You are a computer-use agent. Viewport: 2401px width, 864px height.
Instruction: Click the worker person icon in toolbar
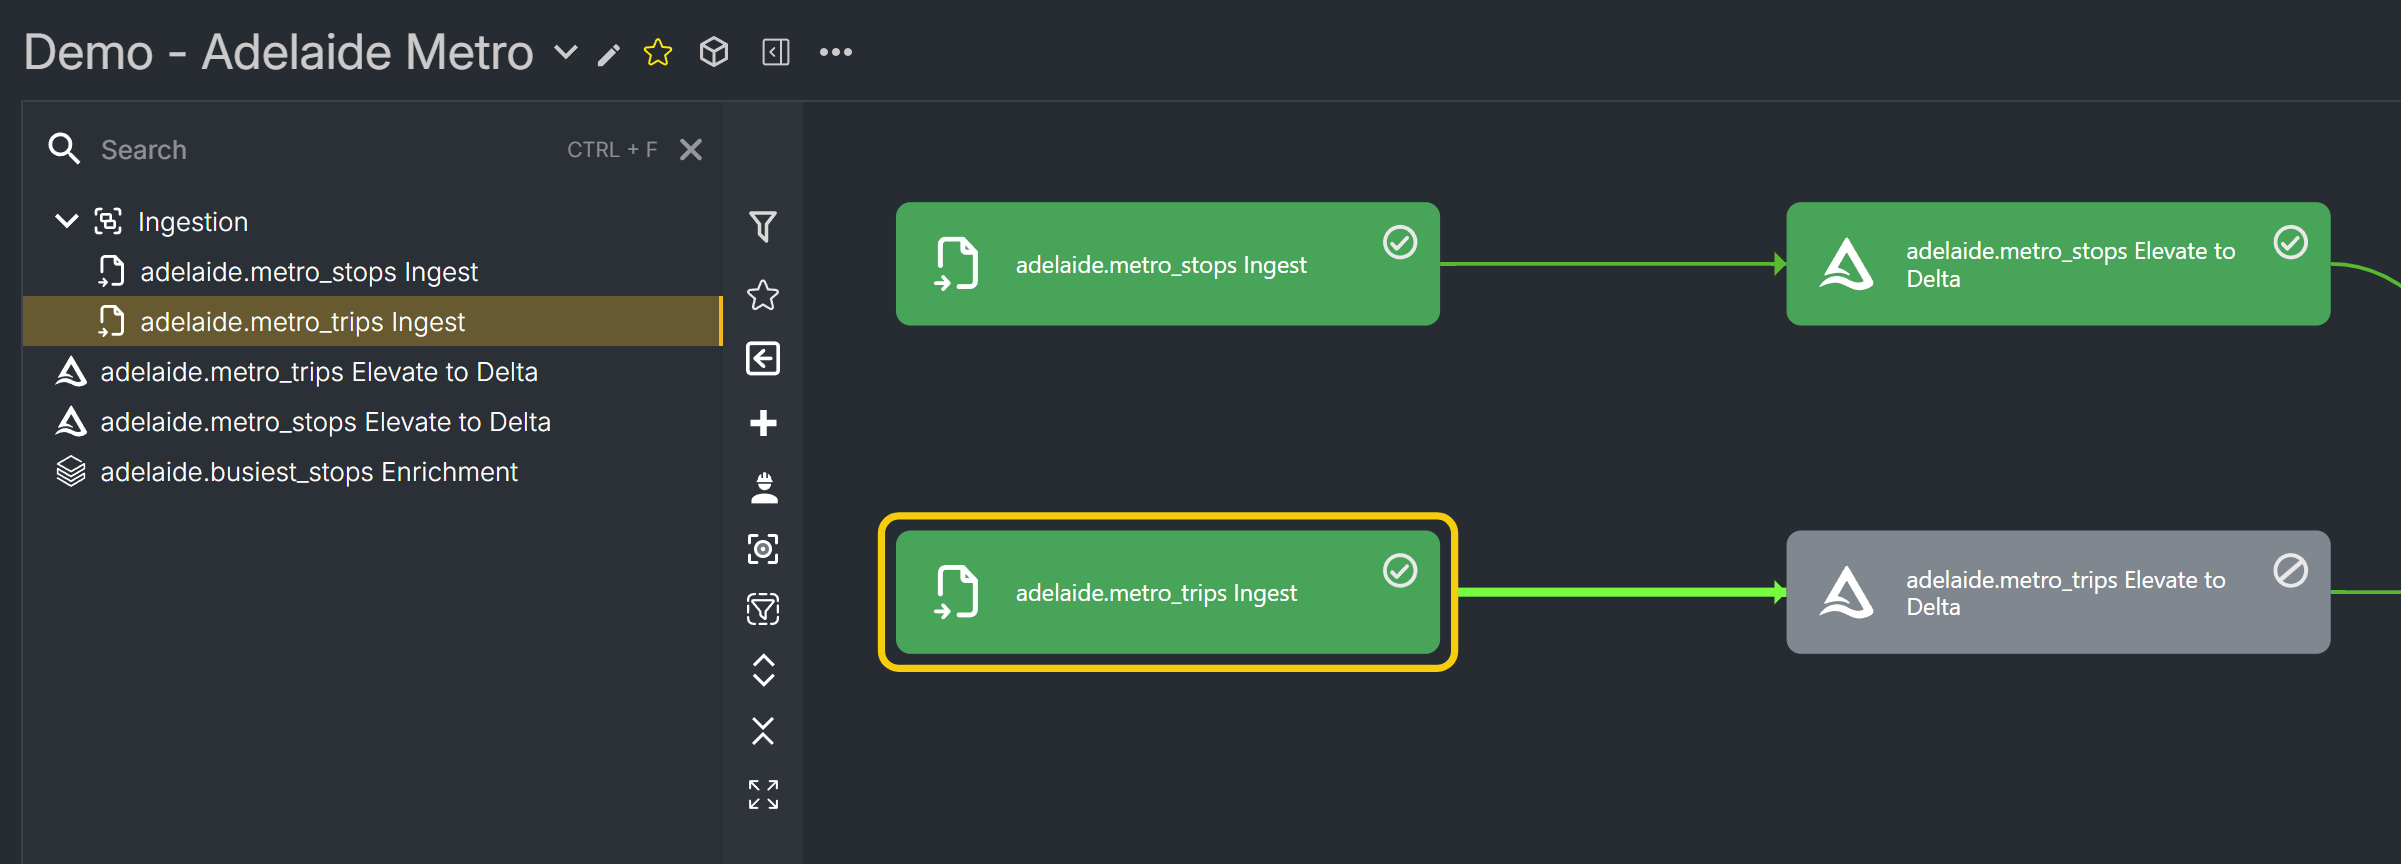763,487
